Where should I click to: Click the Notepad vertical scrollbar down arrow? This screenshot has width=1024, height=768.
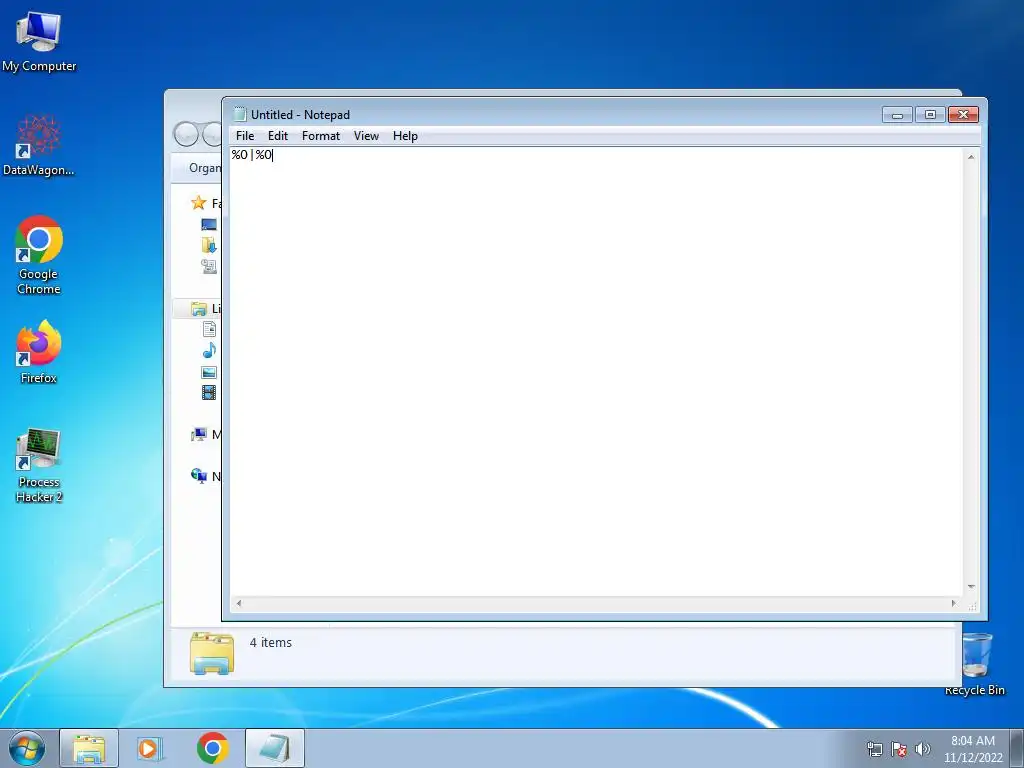point(971,587)
